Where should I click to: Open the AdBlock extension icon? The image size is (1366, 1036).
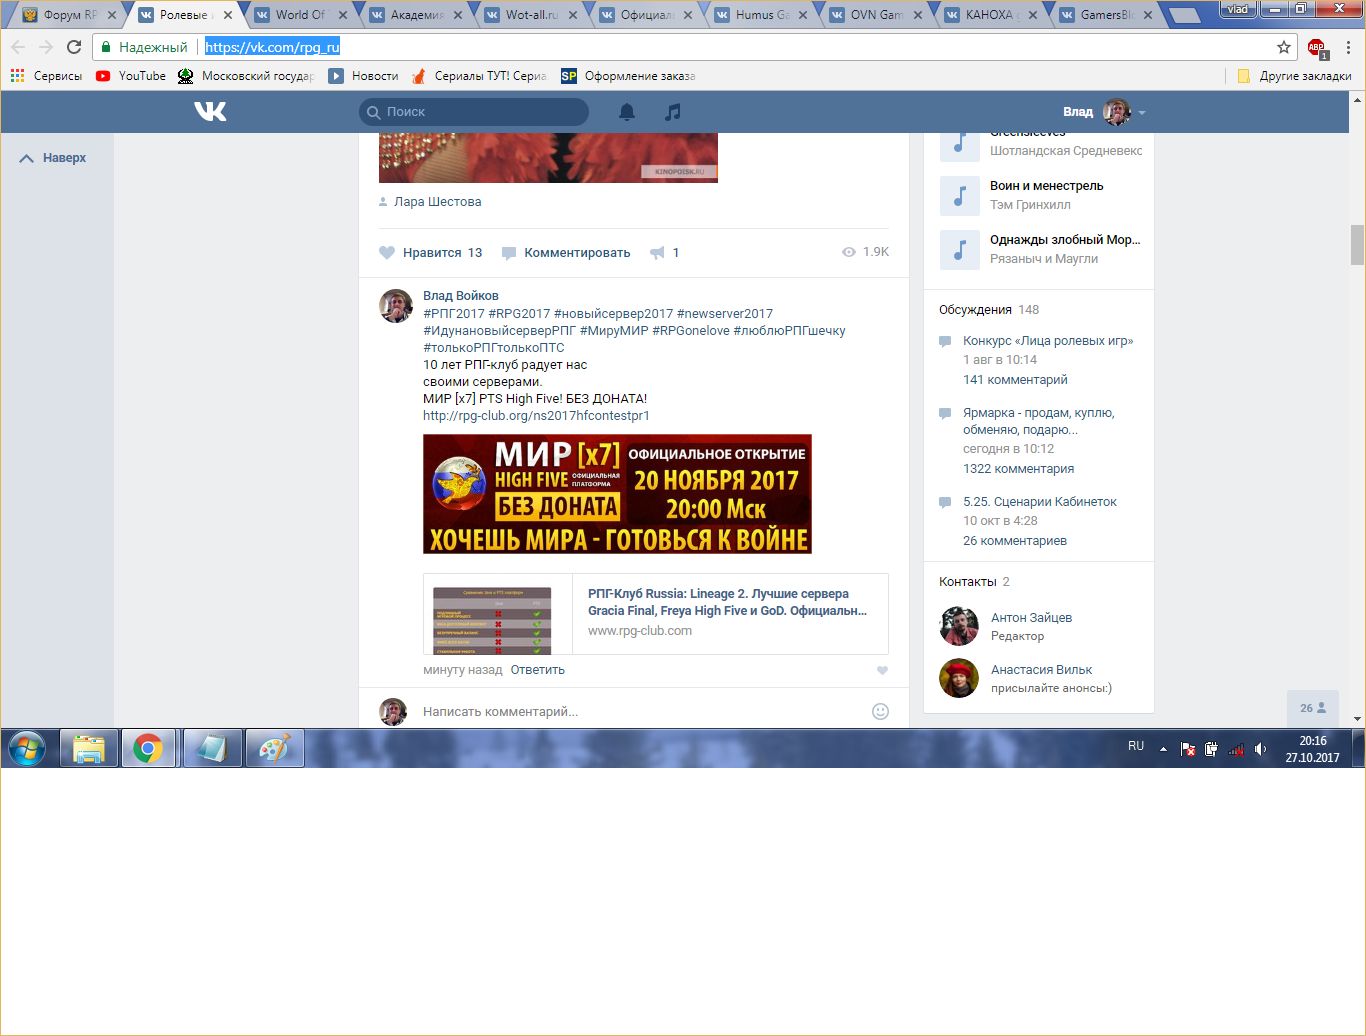point(1317,47)
